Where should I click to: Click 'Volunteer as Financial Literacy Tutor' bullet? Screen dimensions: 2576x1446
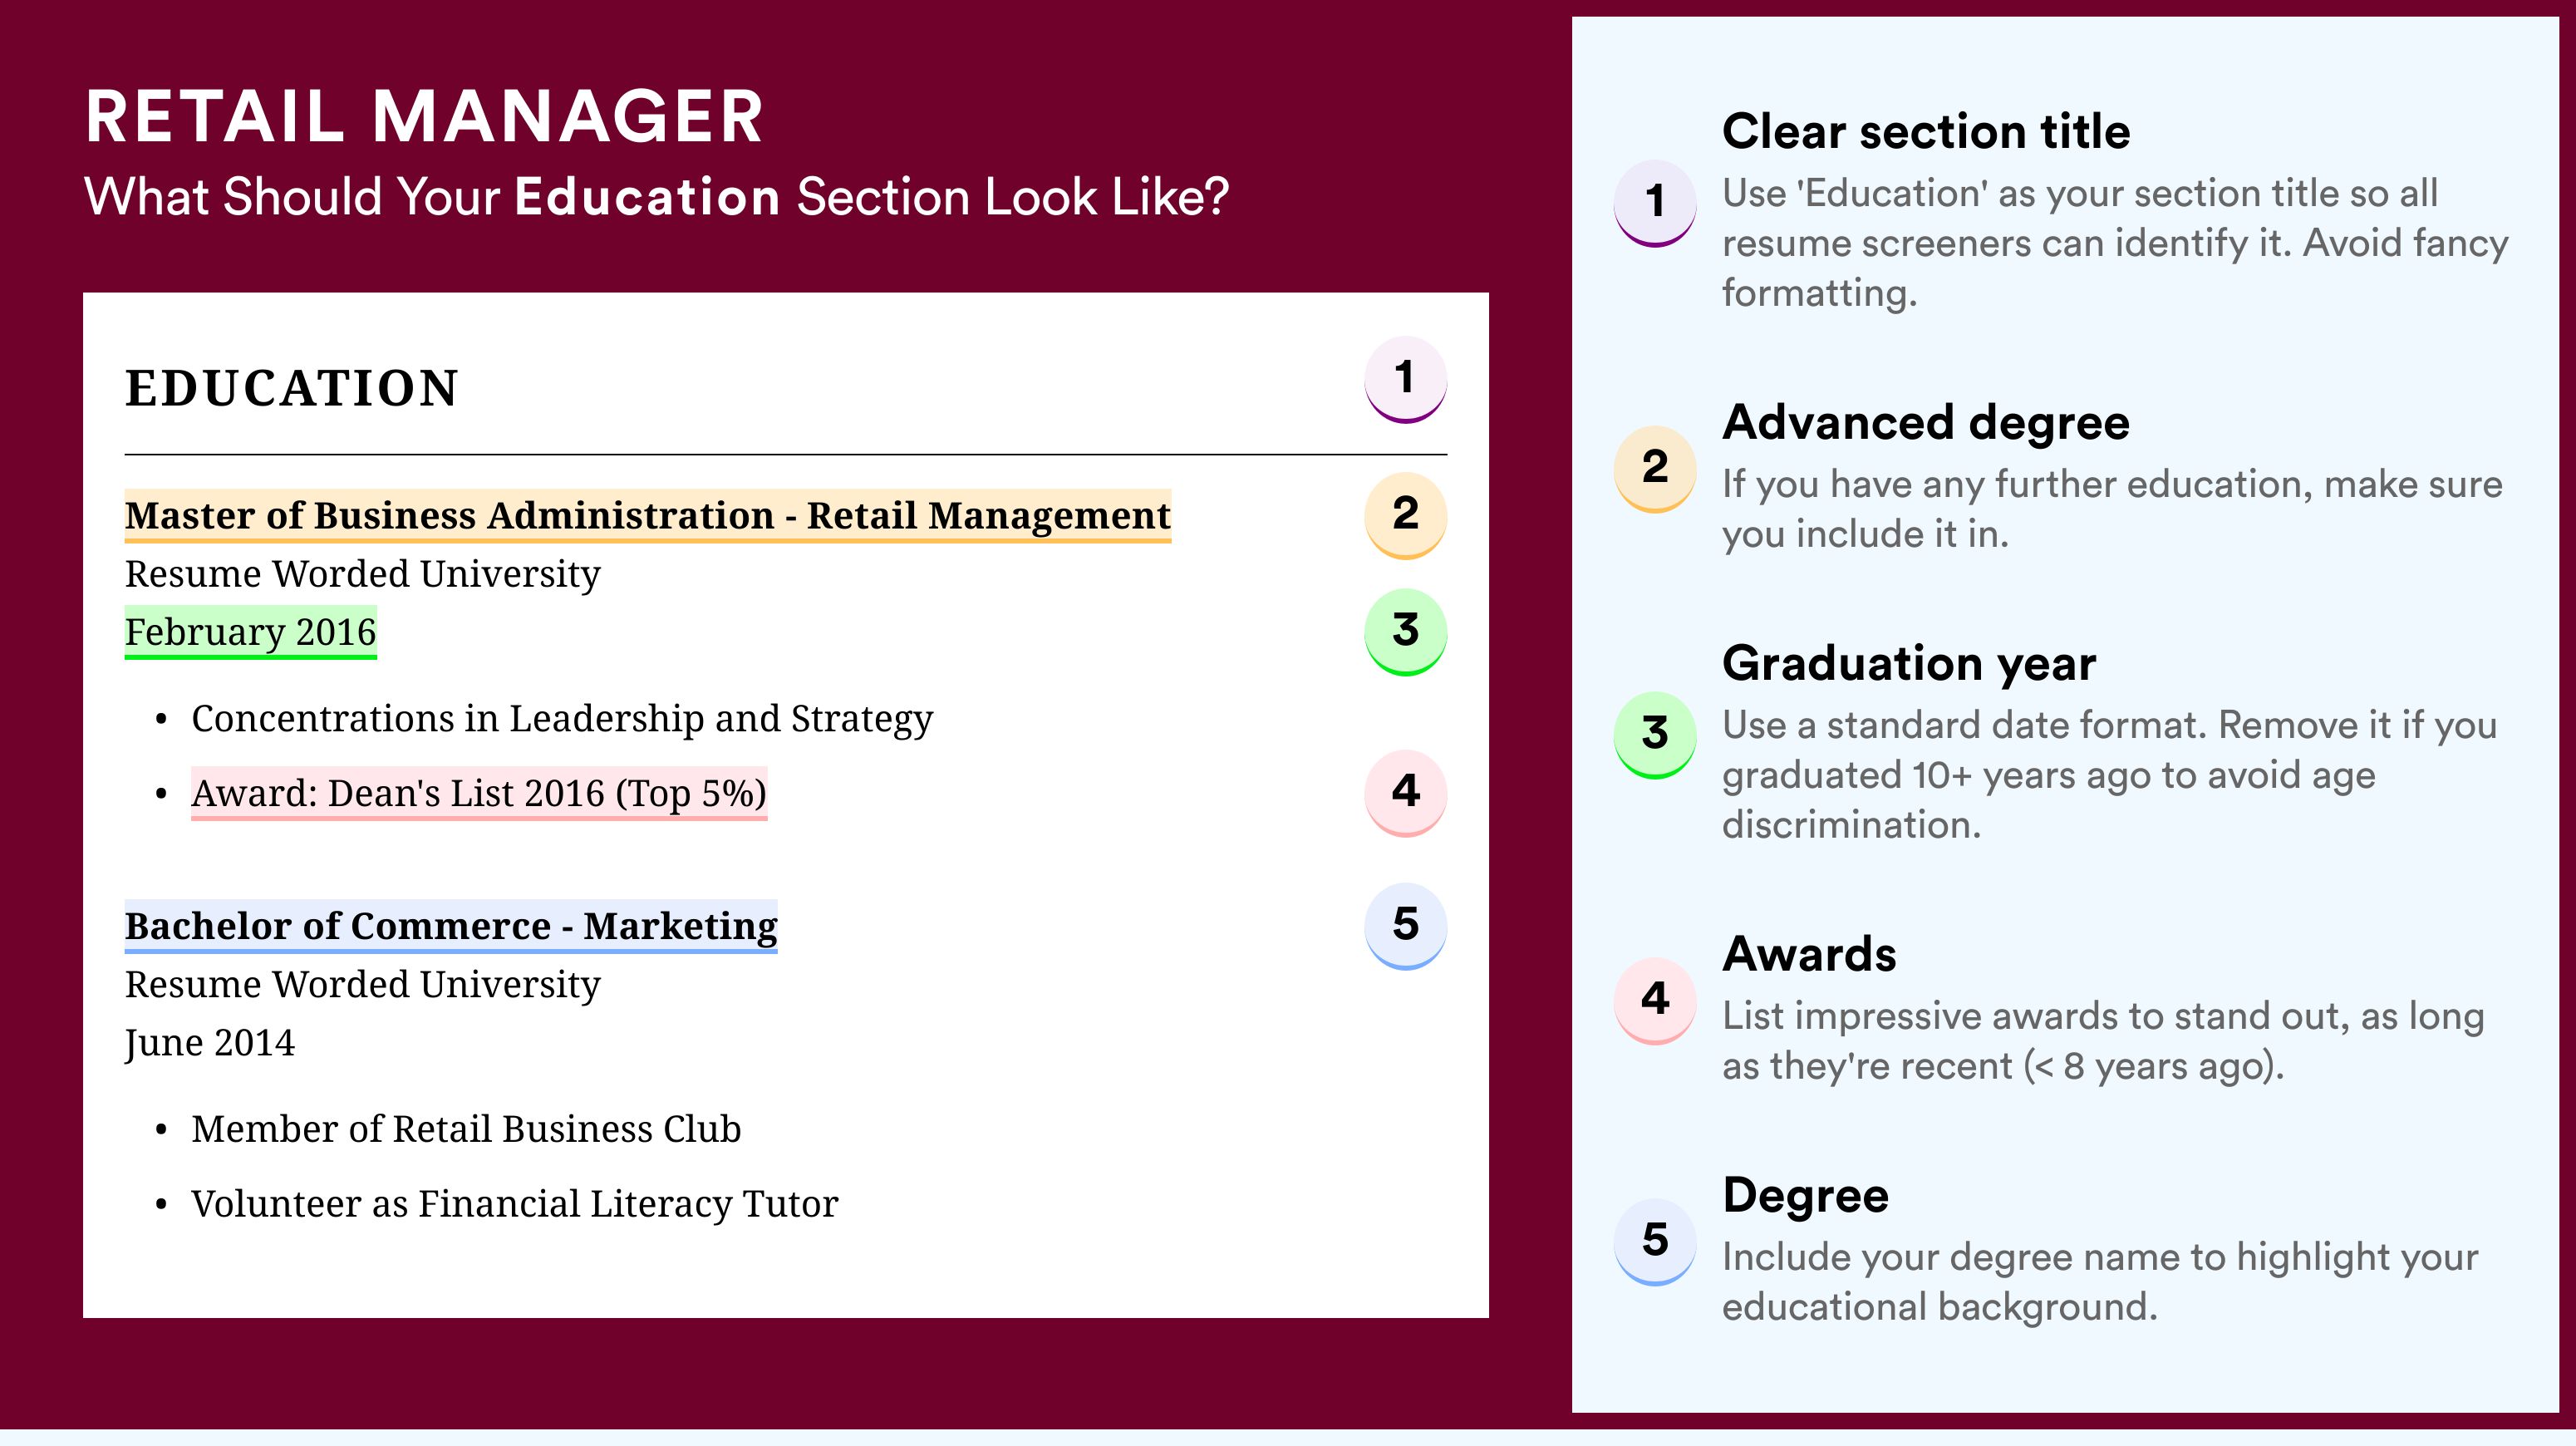(x=514, y=1205)
